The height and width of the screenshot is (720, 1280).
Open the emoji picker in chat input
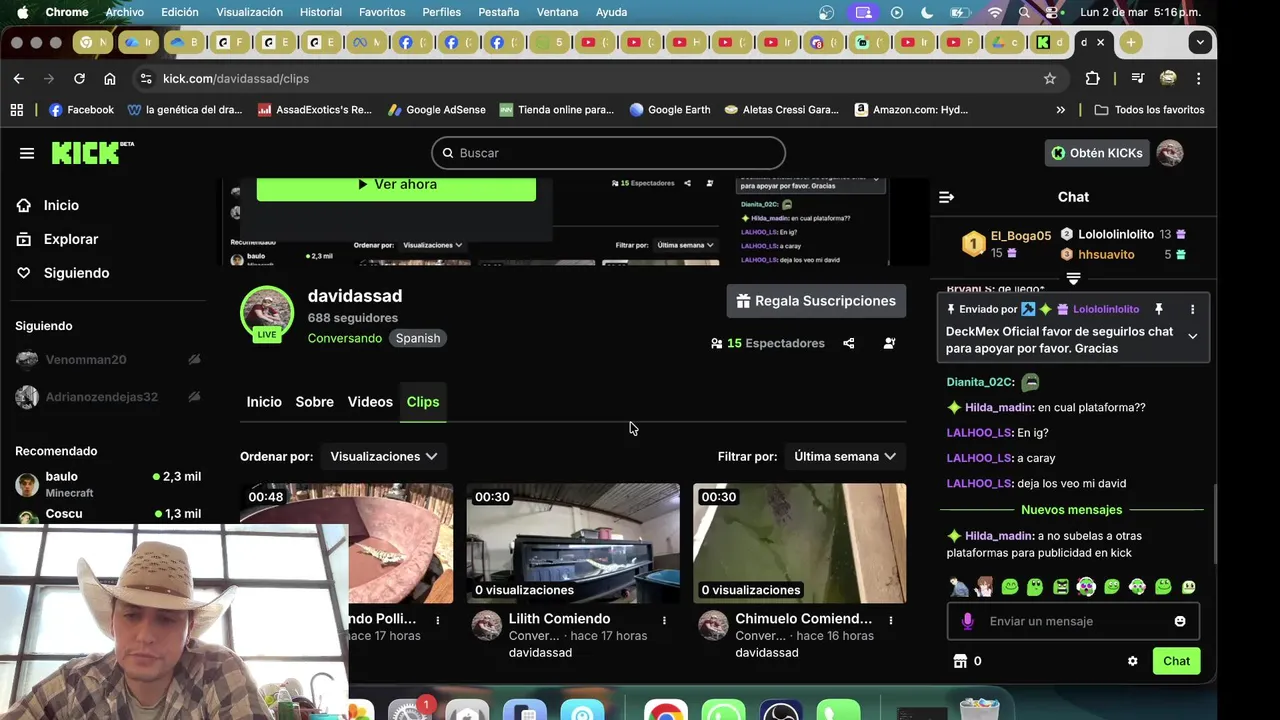[x=1180, y=621]
